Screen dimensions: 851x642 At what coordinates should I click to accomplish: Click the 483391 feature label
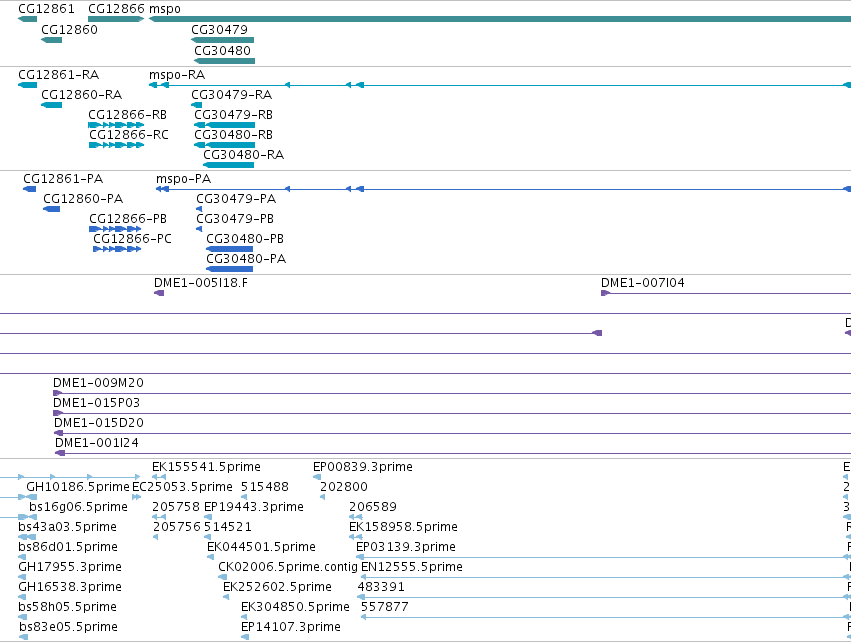(381, 587)
